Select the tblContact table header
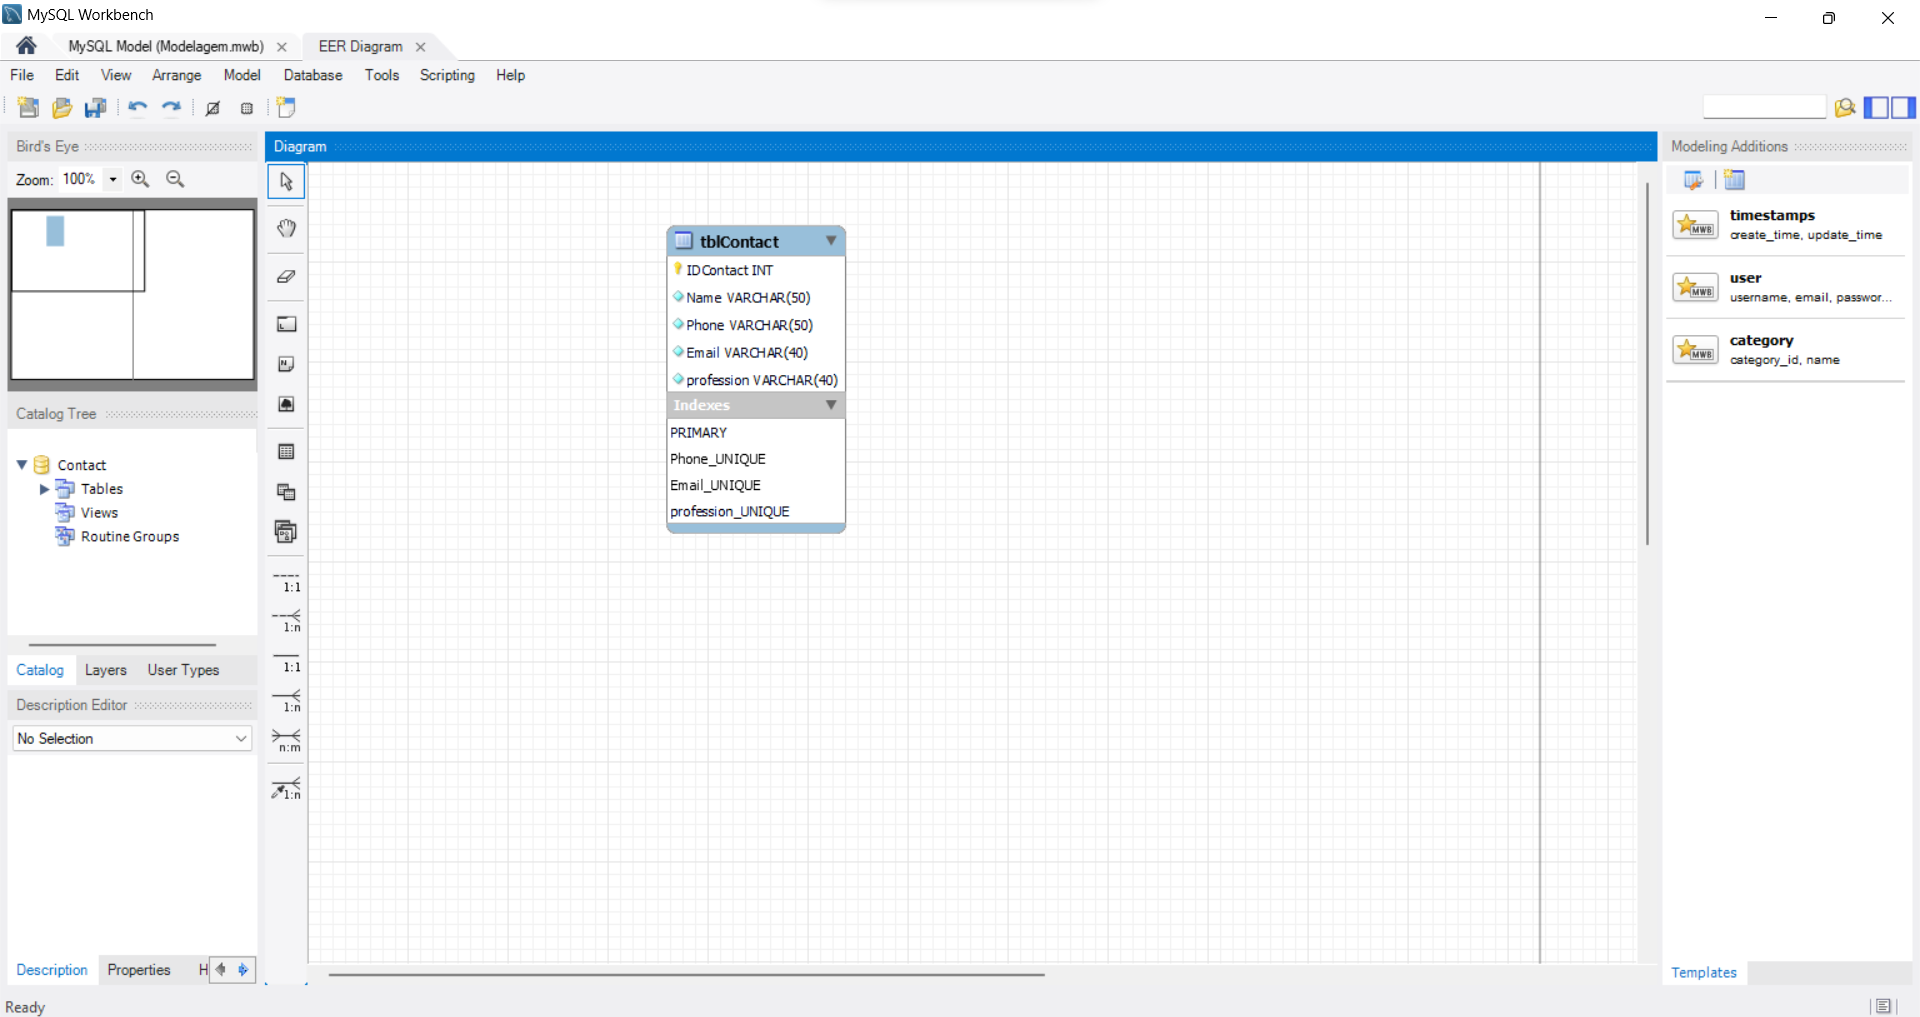 click(756, 241)
